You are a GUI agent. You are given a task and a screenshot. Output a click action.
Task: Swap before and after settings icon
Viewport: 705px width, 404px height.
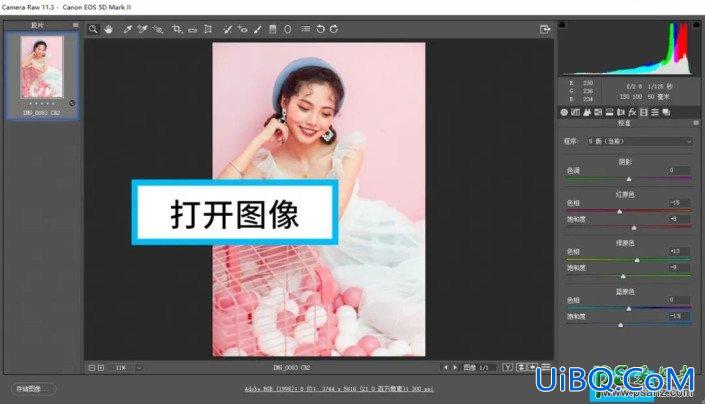[521, 368]
